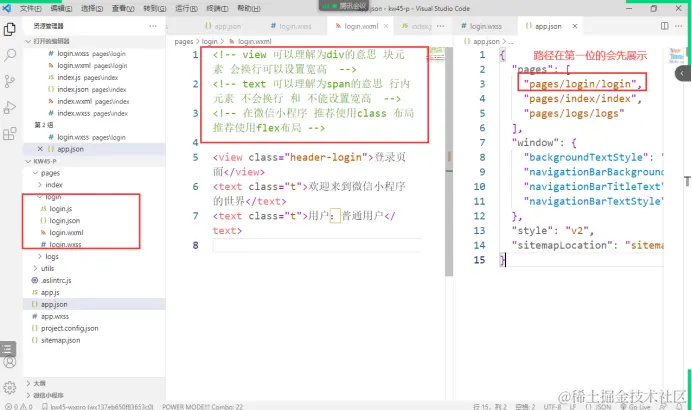Image resolution: width=692 pixels, height=410 pixels.
Task: Open the 转到(G) menu
Action: click(154, 8)
